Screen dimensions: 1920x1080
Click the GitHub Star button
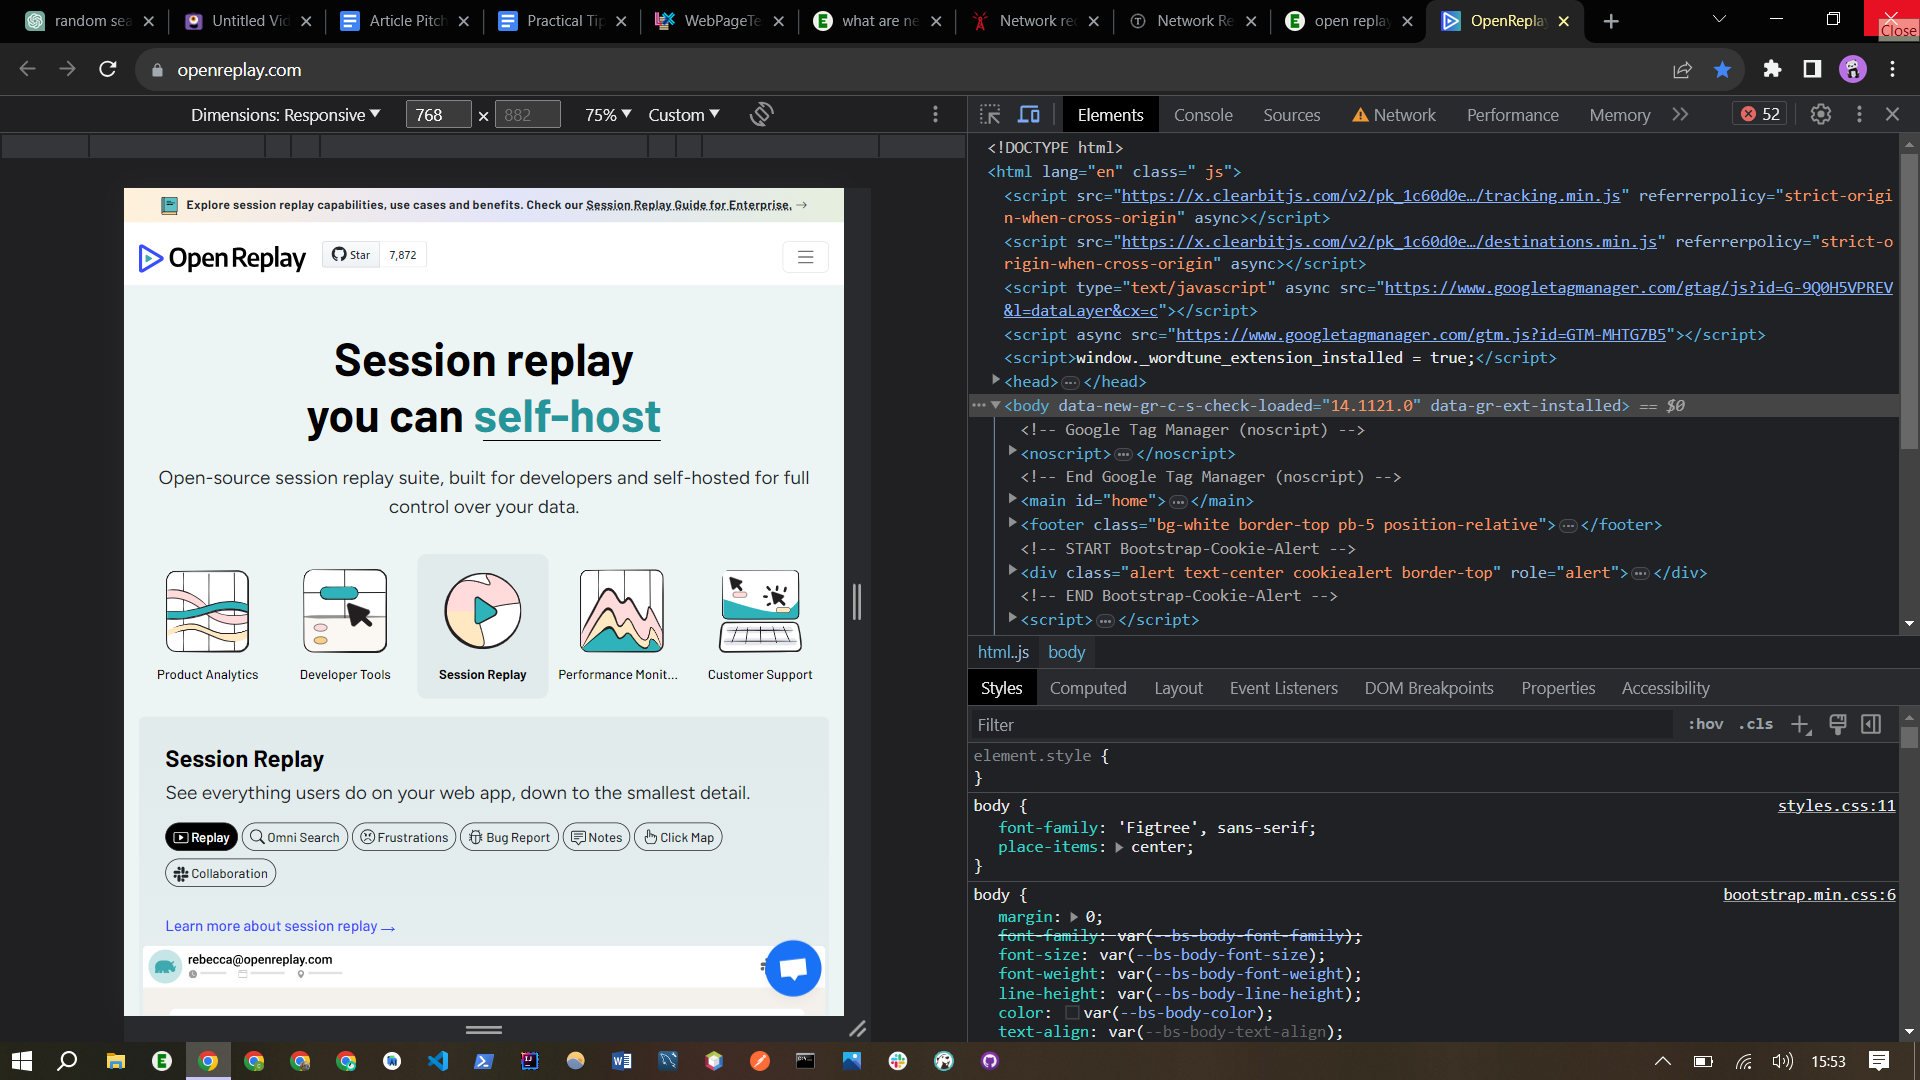(x=351, y=255)
